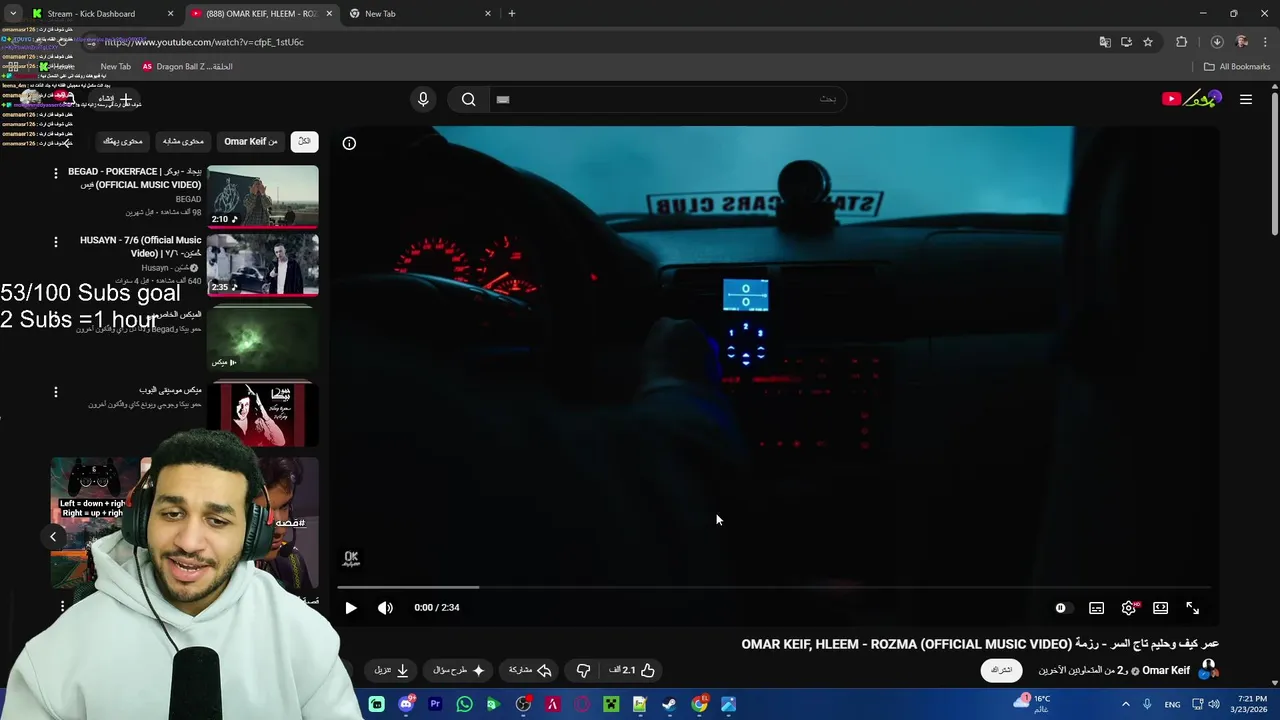This screenshot has height=720, width=1280.
Task: Select the 'content for you' filter chip
Action: [x=123, y=141]
